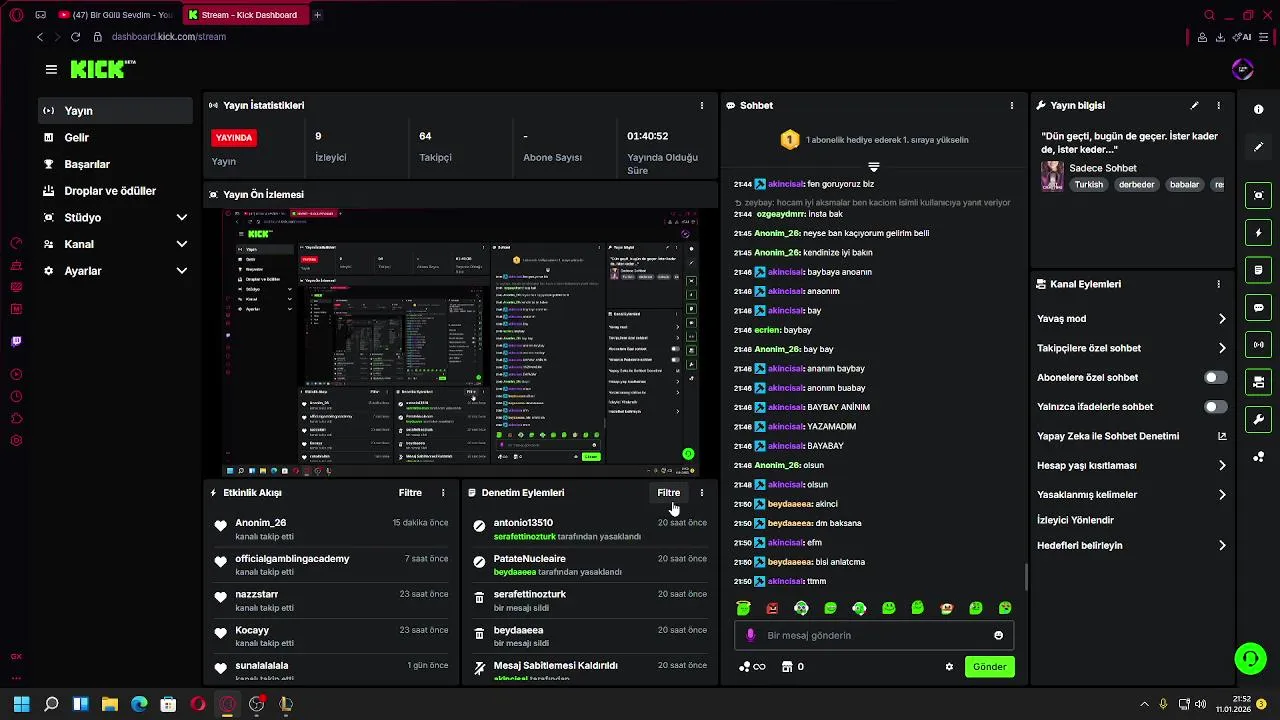Open the three-dot menu of Sohbet panel
Viewport: 1280px width, 720px height.
pyautogui.click(x=1012, y=105)
